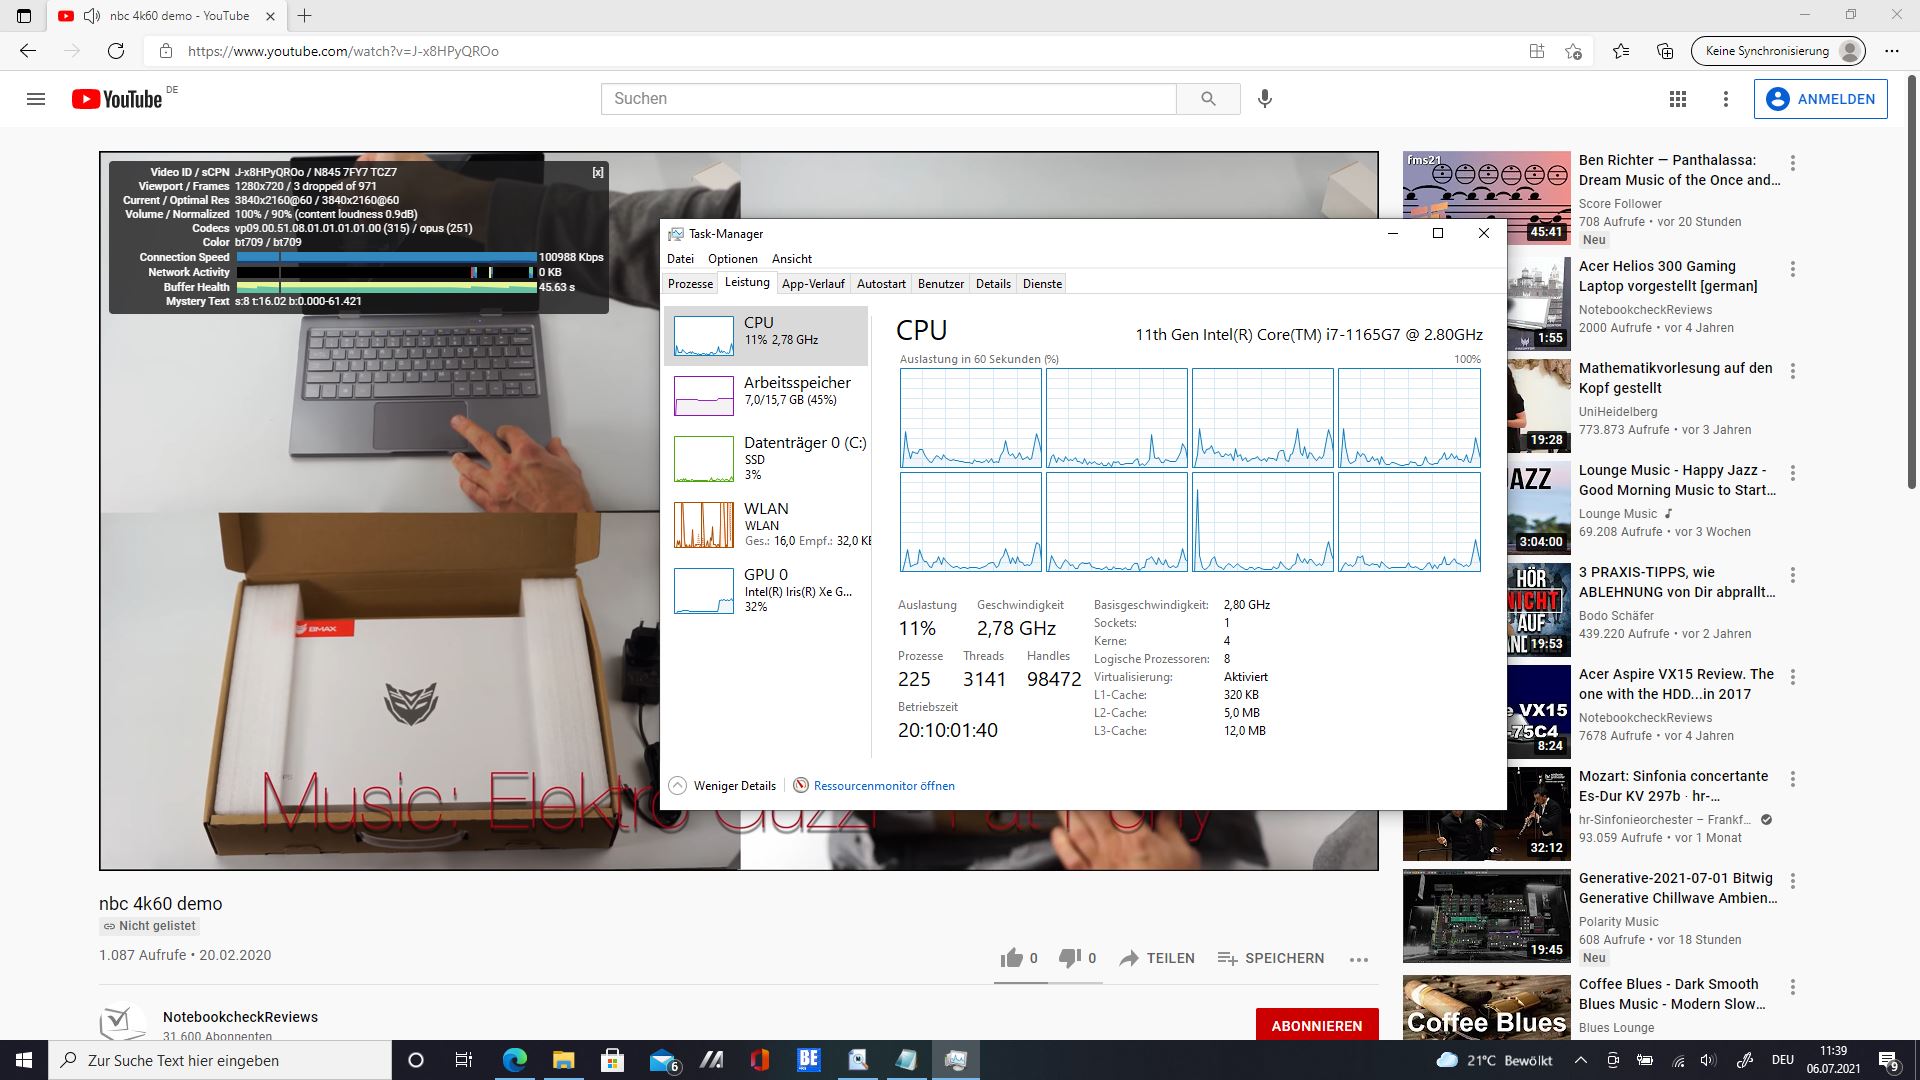The image size is (1920, 1080).
Task: Click the search magnifier button
Action: point(1208,99)
